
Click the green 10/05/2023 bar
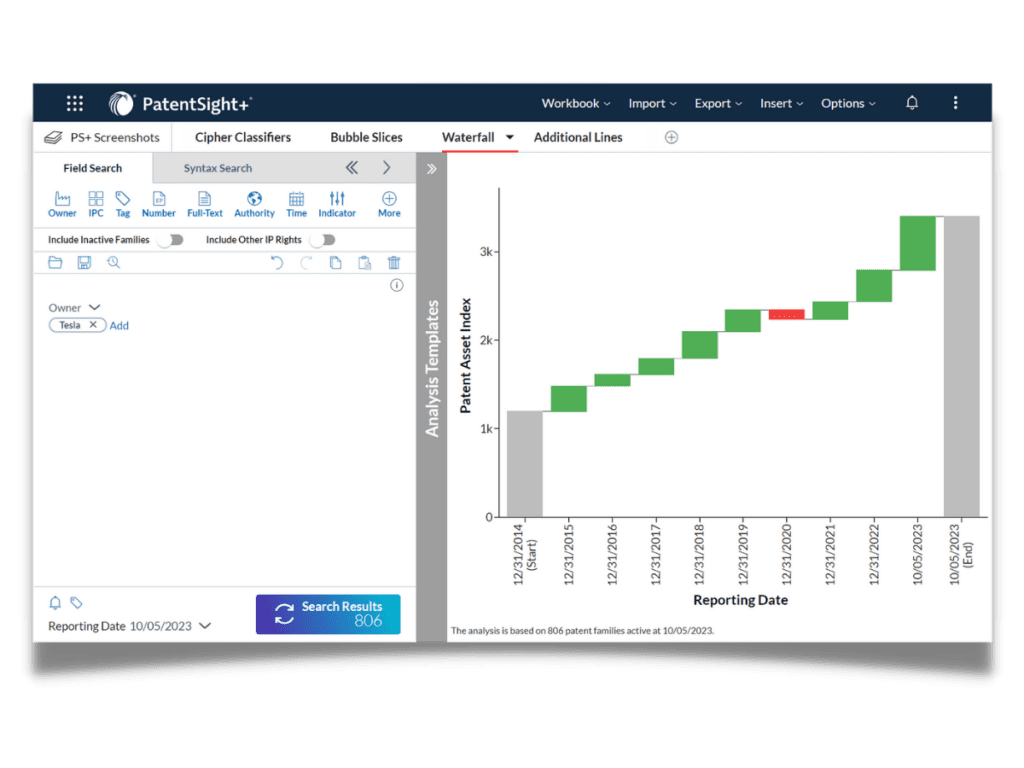tap(918, 243)
